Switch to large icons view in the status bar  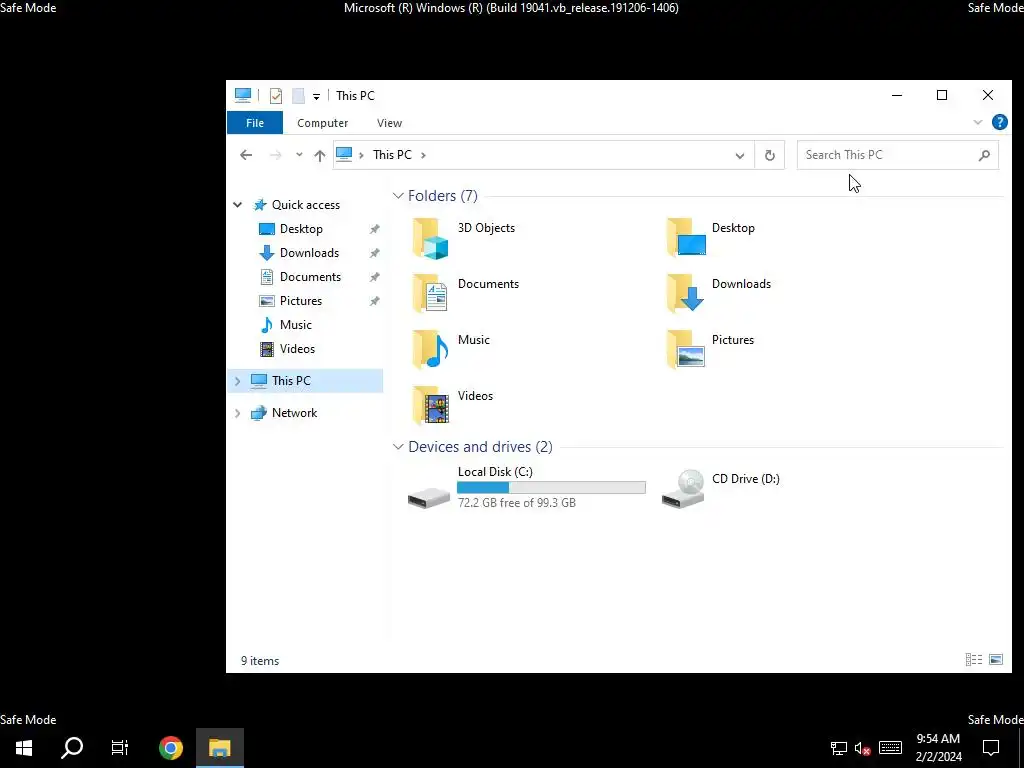(996, 660)
